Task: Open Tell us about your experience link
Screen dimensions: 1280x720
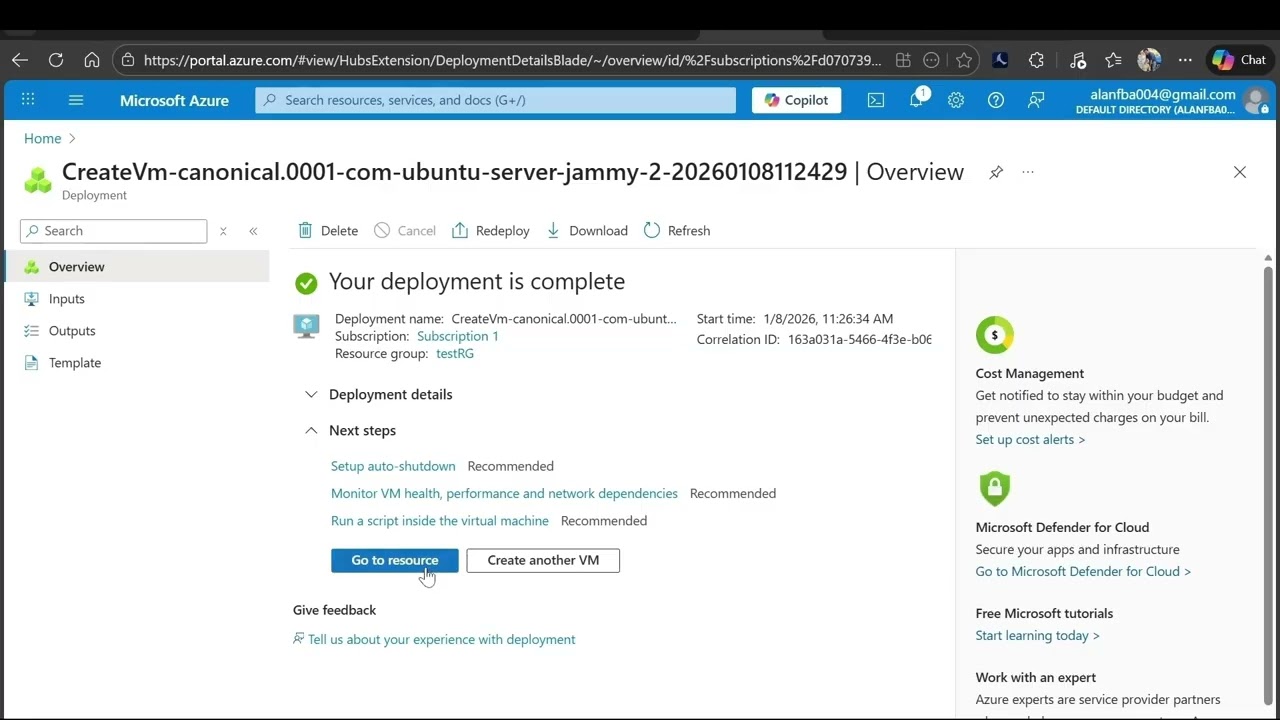Action: [x=441, y=639]
